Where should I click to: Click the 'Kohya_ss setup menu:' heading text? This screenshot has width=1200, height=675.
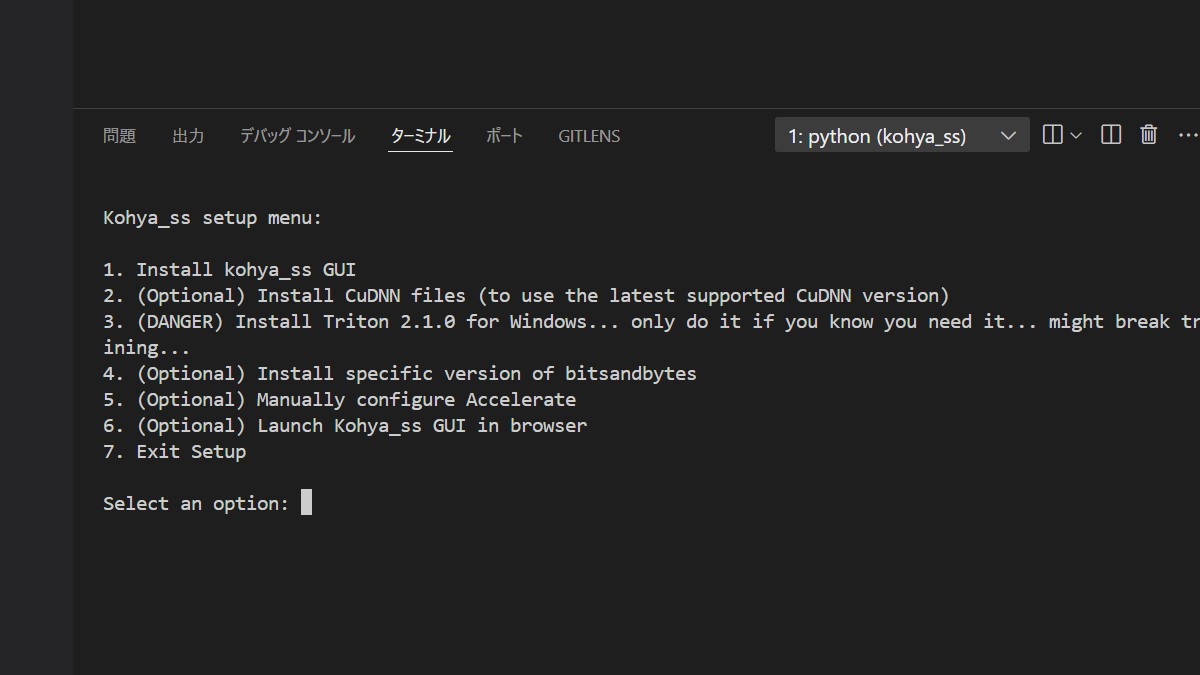[213, 218]
